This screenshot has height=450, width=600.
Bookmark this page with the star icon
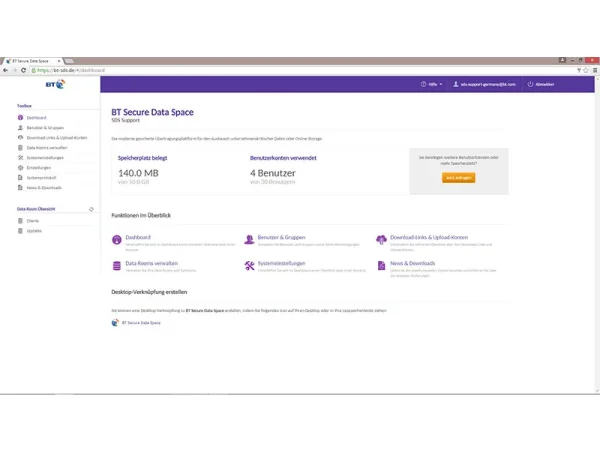pos(581,71)
